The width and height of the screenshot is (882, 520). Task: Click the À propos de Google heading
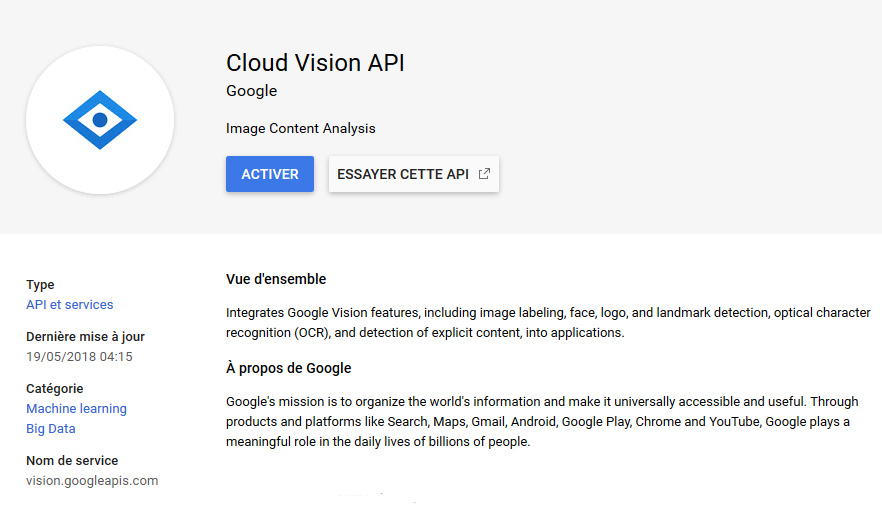pos(289,368)
